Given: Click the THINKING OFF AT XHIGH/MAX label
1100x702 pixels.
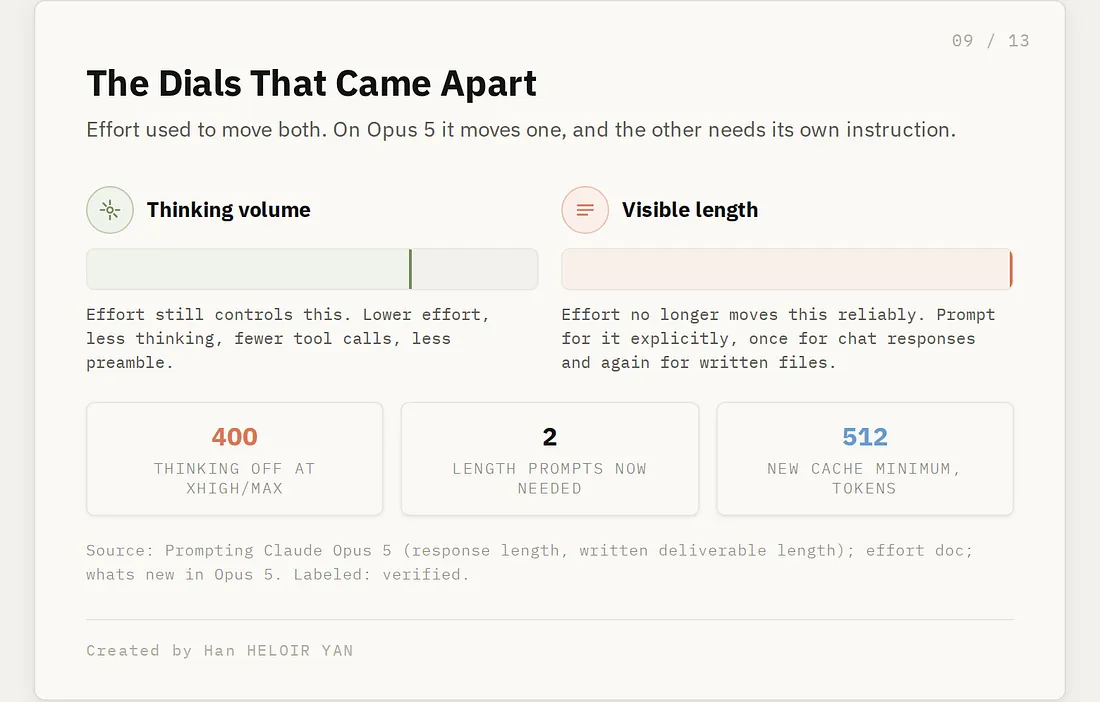Looking at the screenshot, I should tap(235, 478).
